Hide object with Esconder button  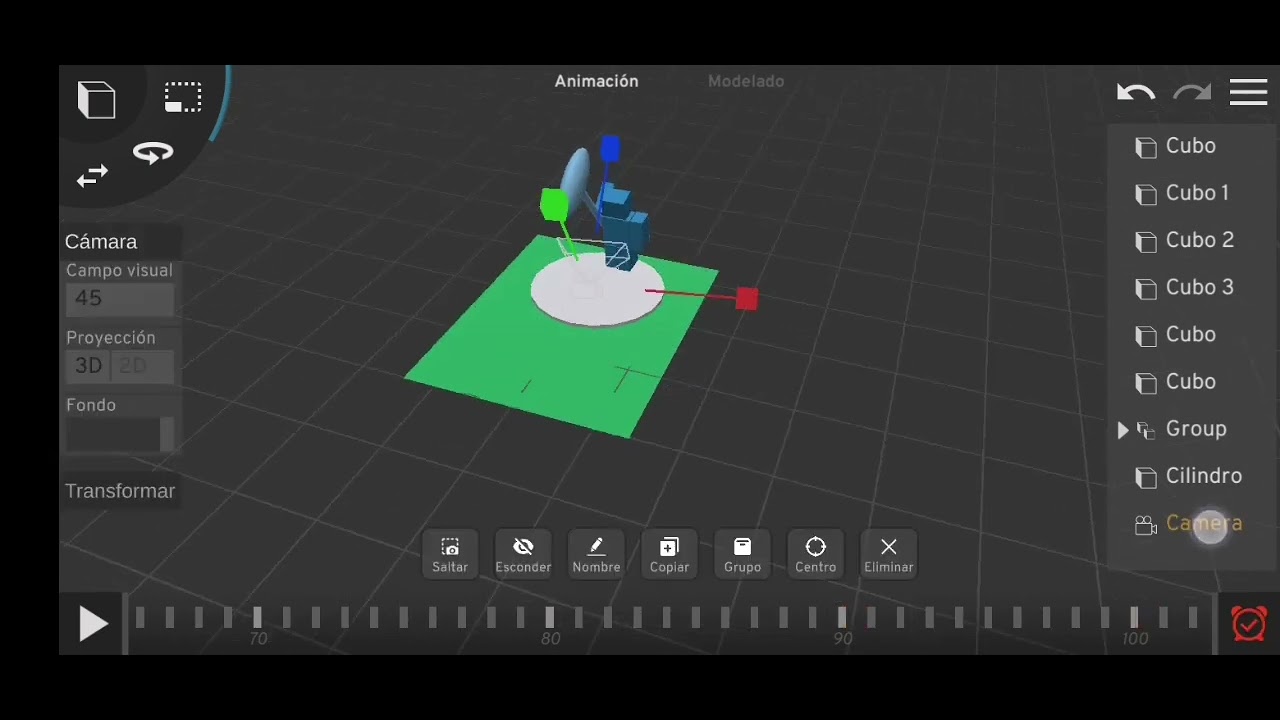(523, 554)
